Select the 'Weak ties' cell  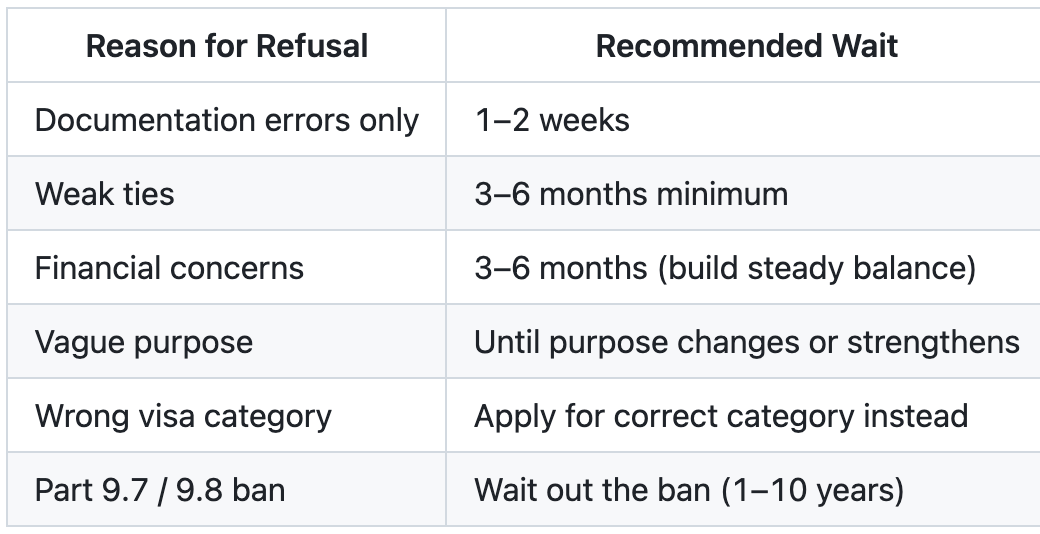click(226, 194)
